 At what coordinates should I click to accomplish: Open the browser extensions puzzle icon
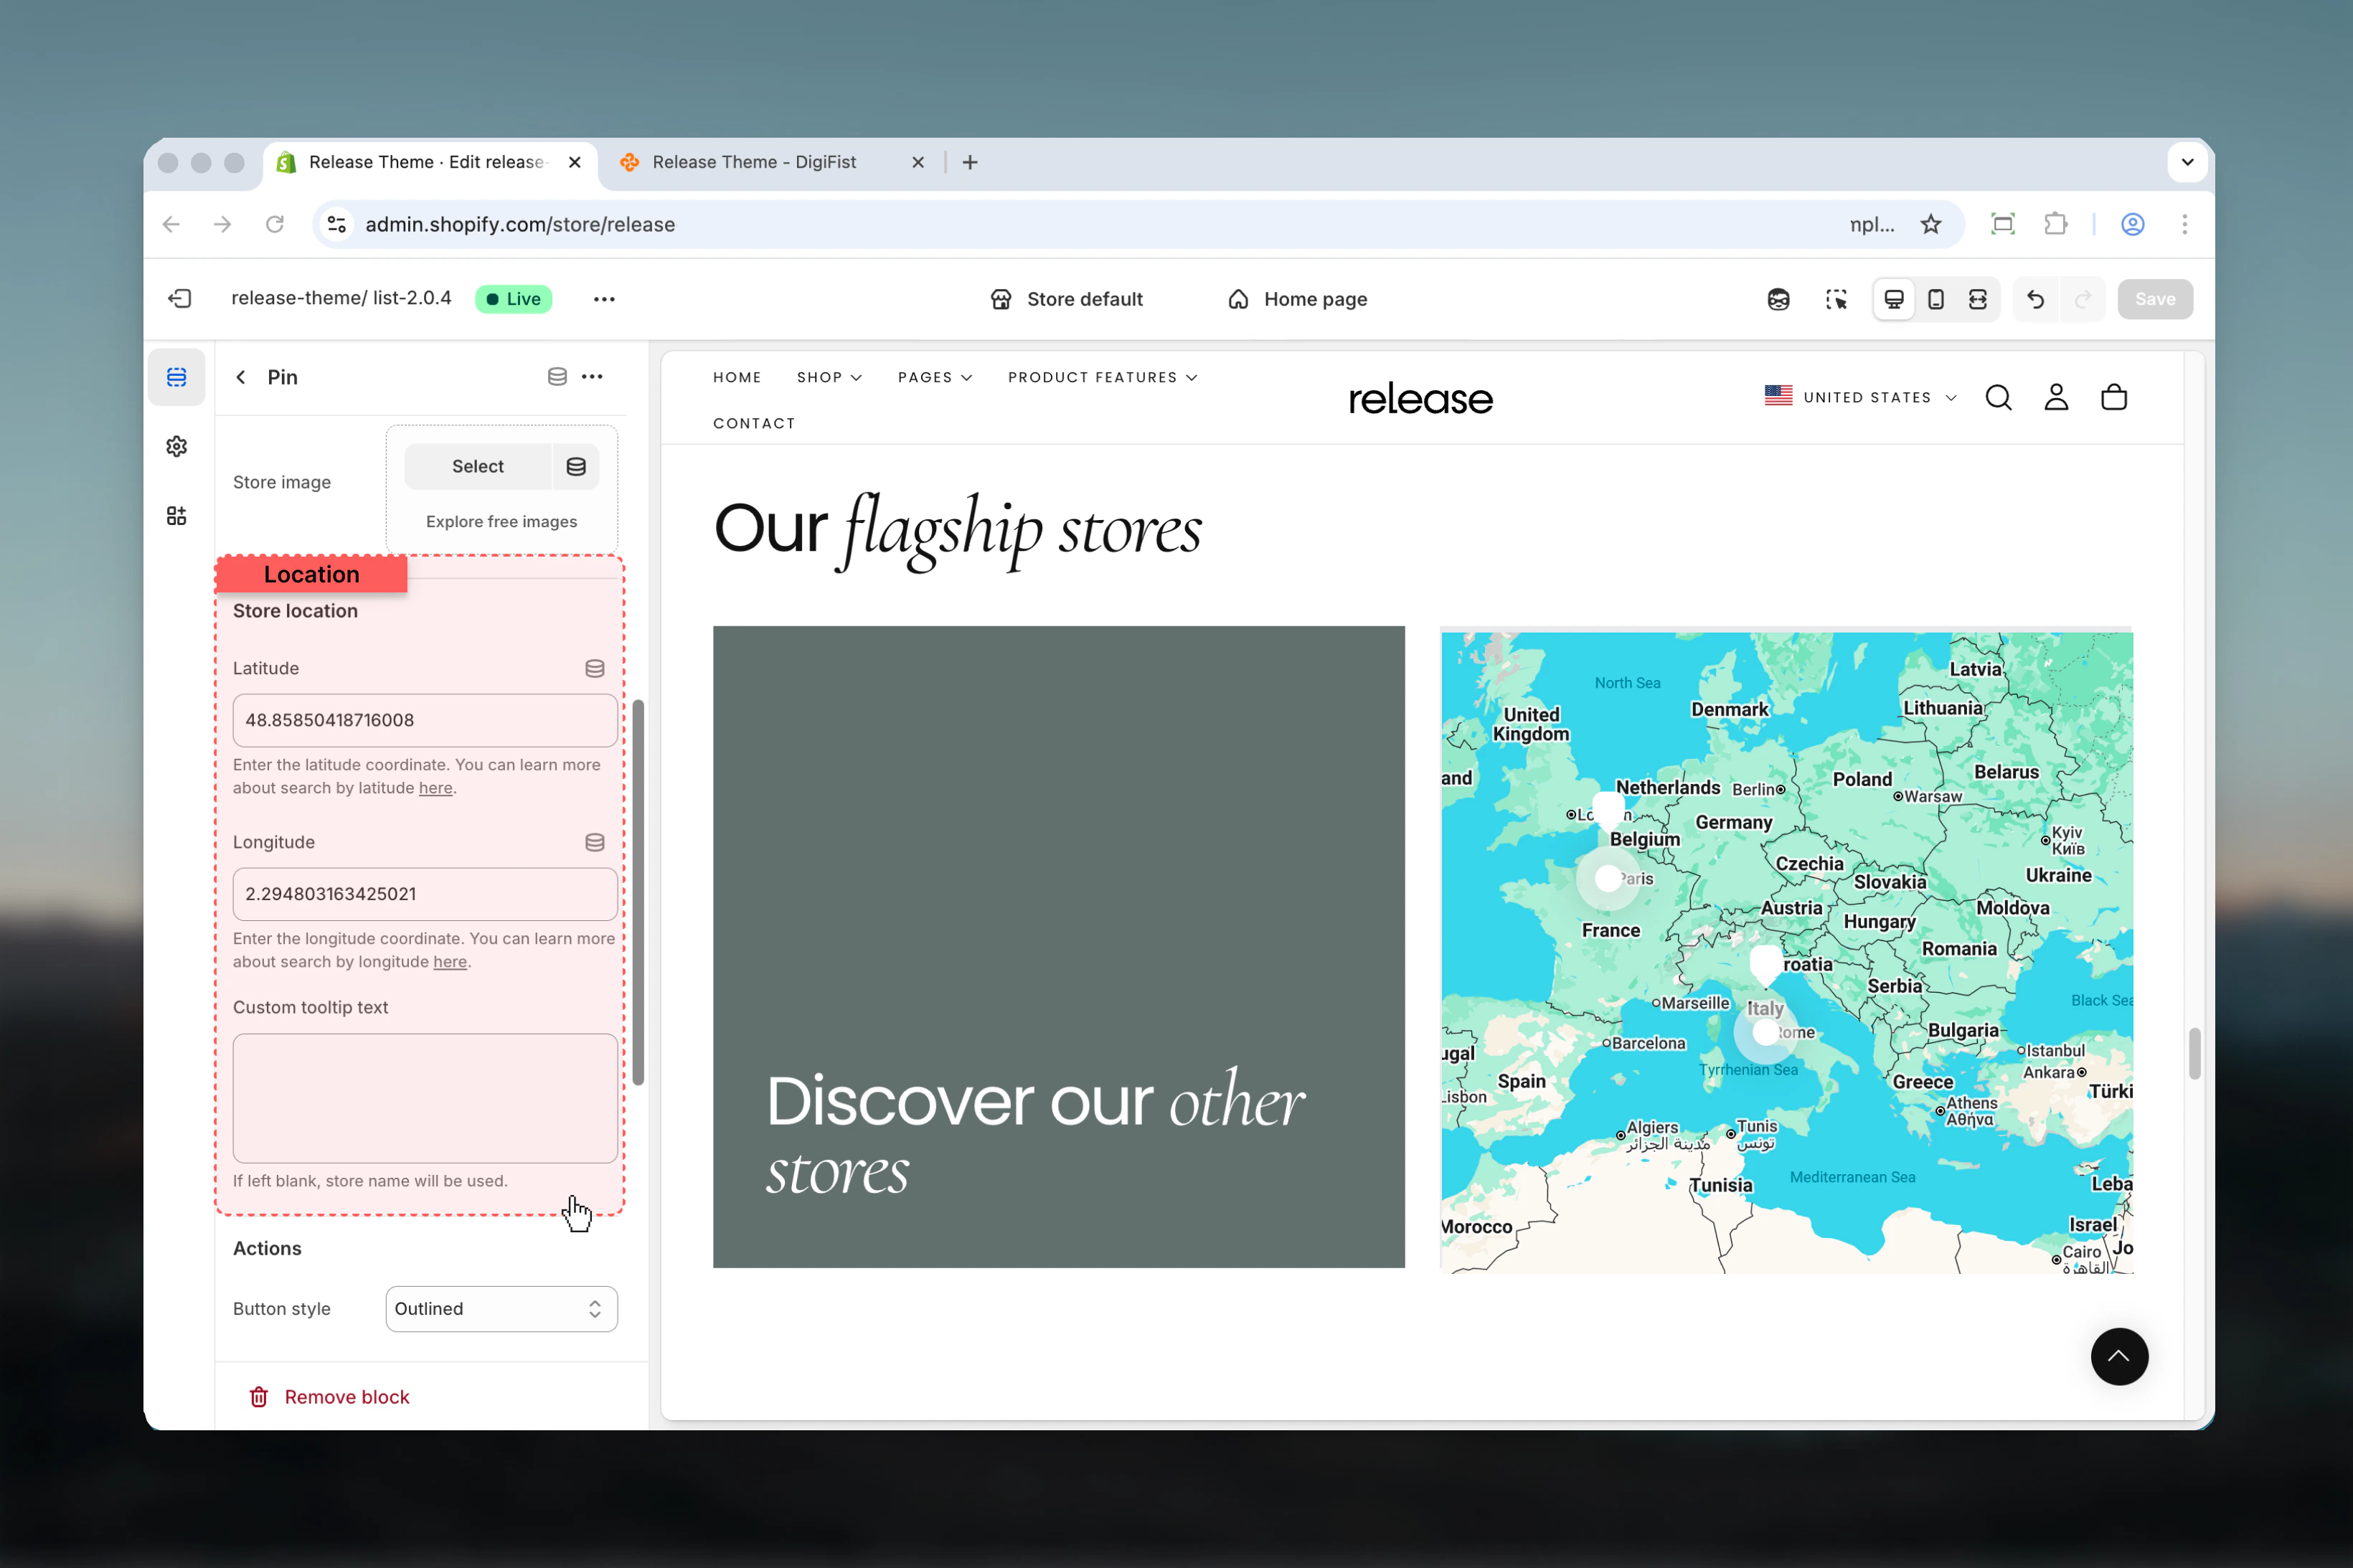[2055, 224]
